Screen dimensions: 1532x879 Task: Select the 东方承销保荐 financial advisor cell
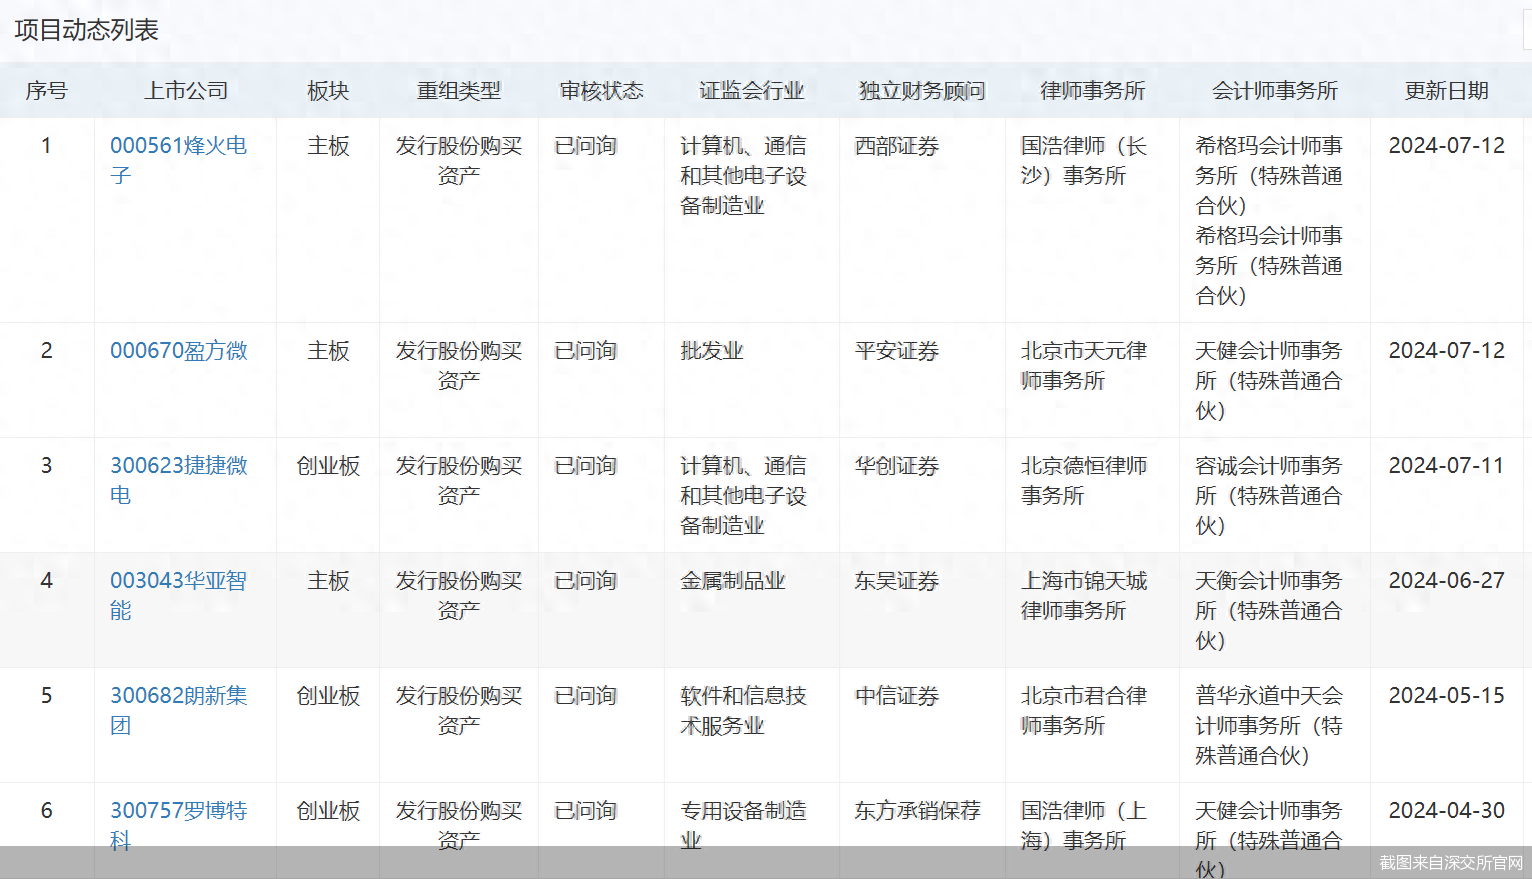coord(918,811)
